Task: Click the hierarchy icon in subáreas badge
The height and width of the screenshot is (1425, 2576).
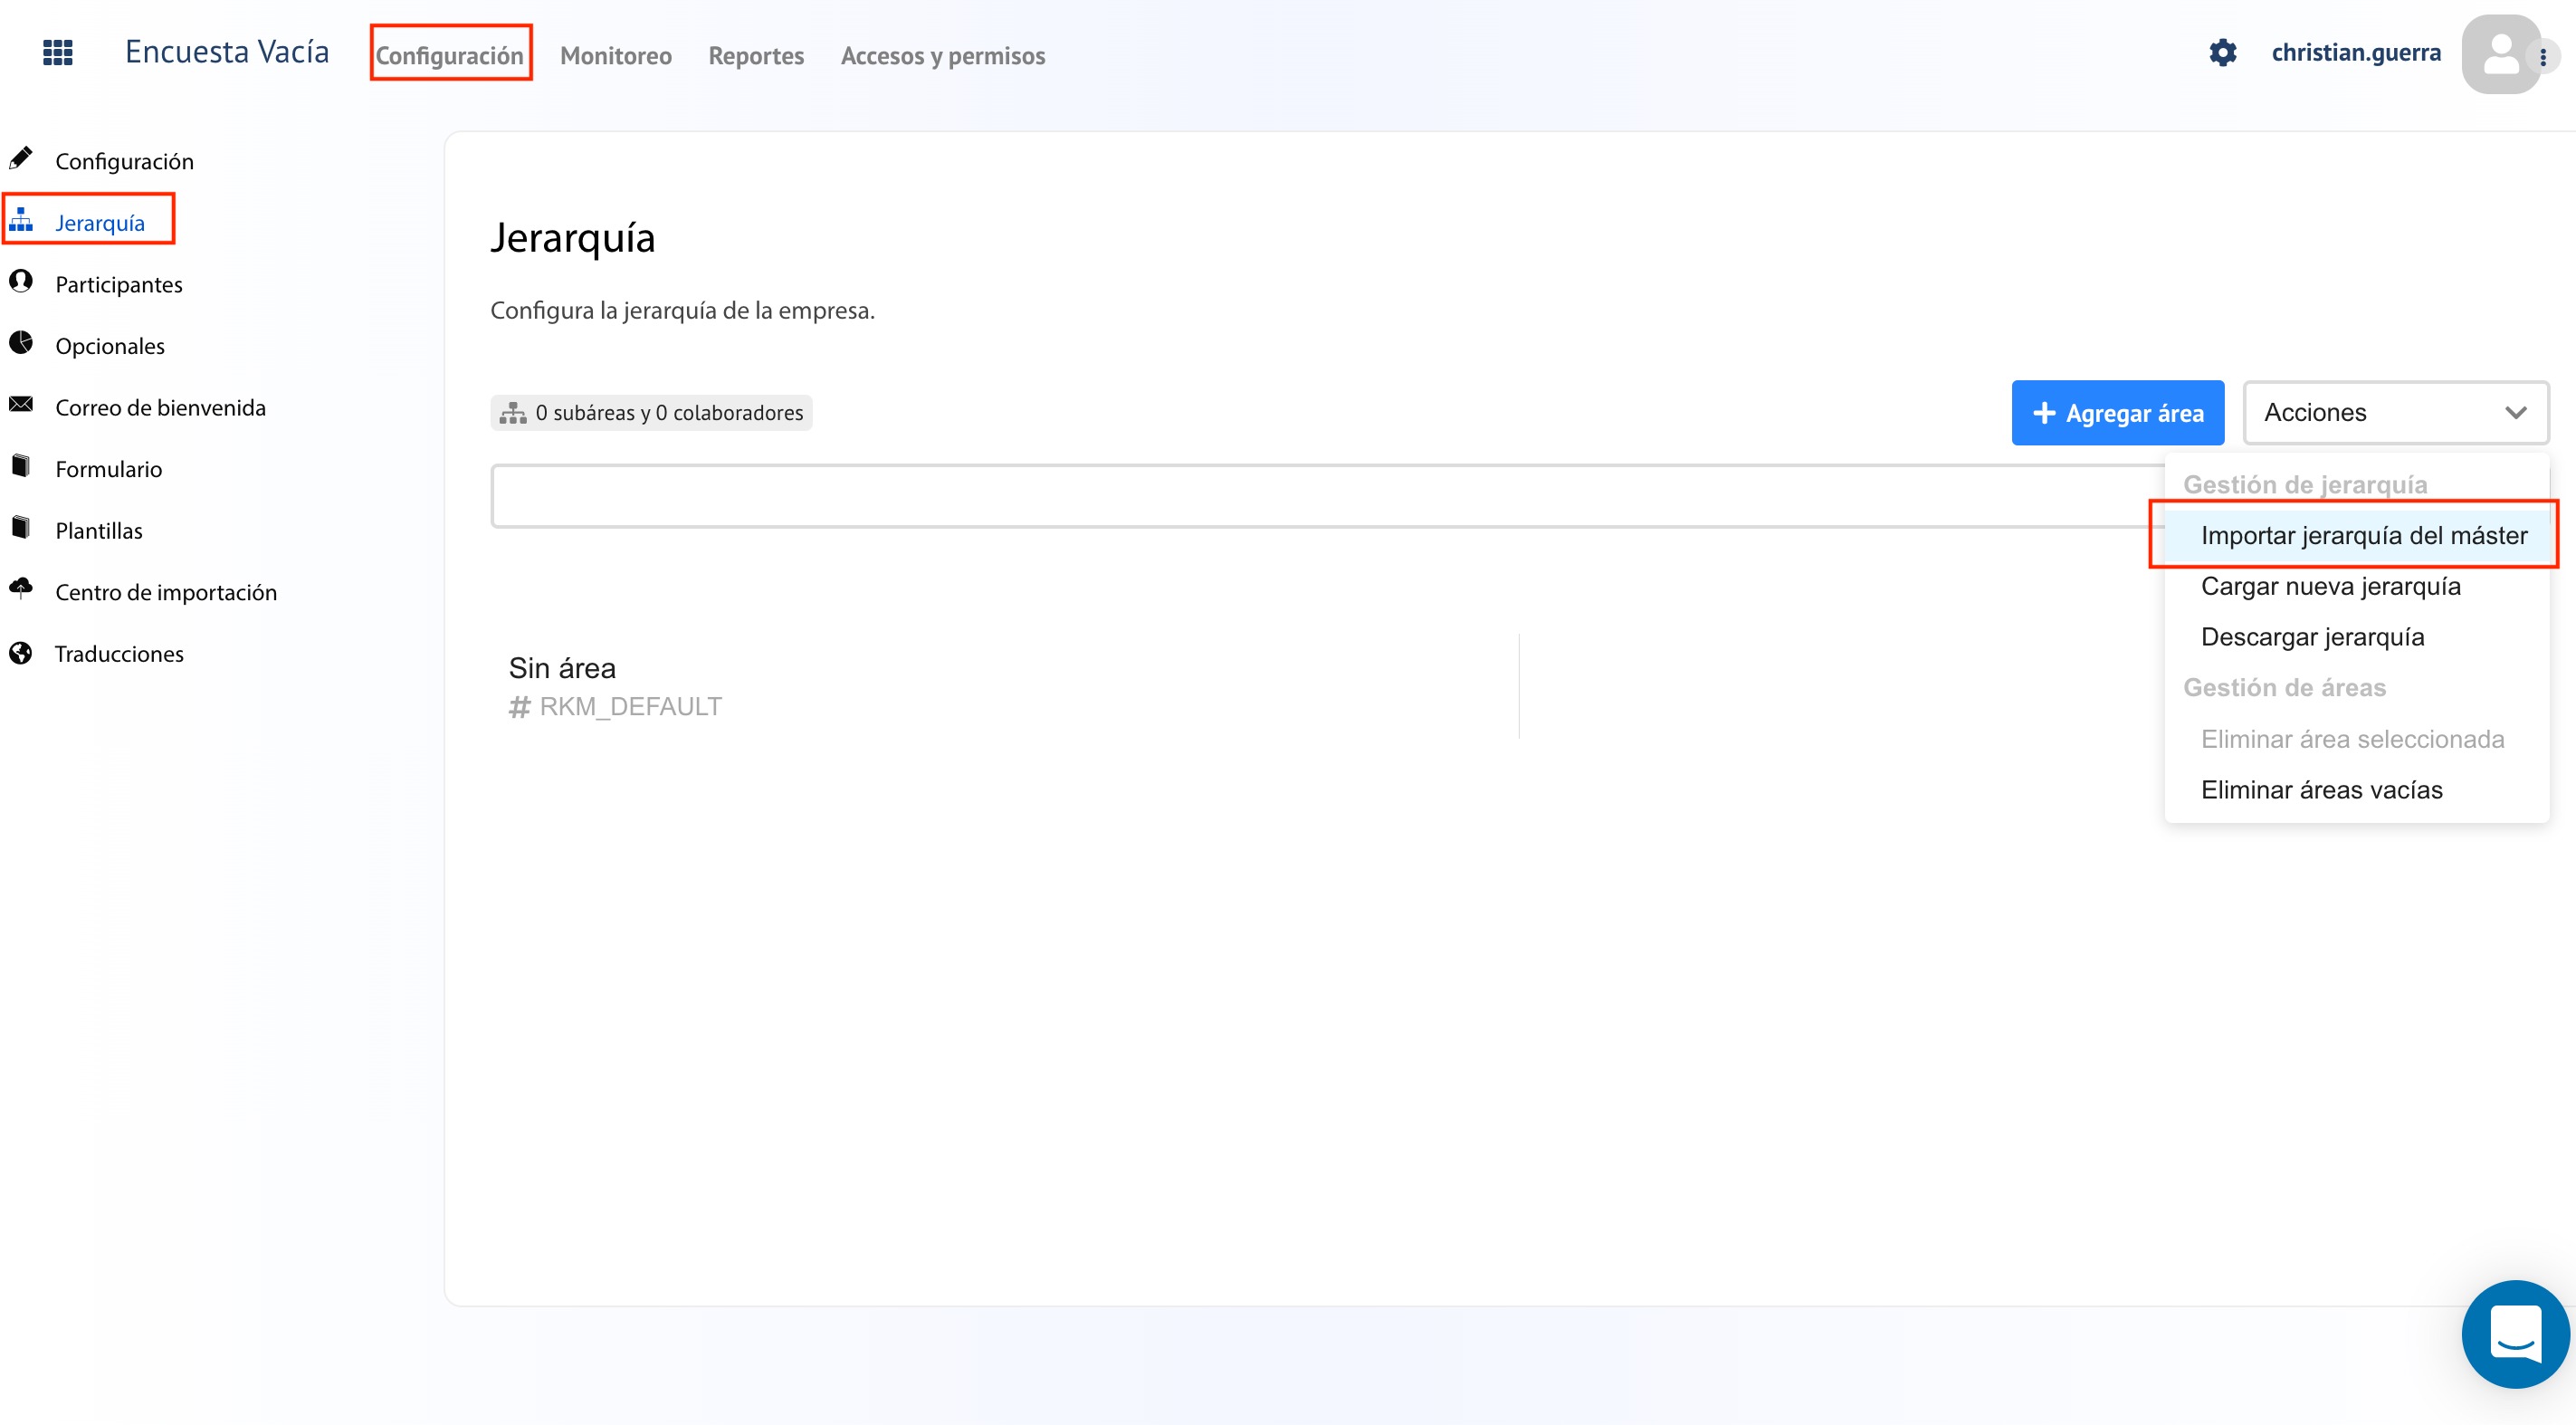Action: (x=513, y=413)
